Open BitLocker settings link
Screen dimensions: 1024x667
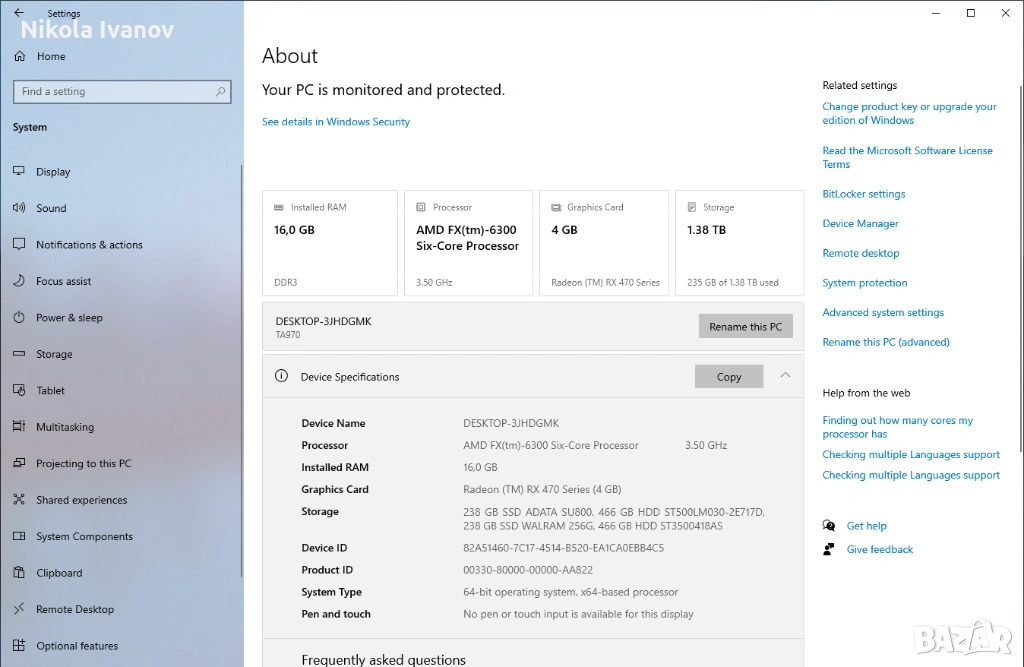pyautogui.click(x=863, y=194)
